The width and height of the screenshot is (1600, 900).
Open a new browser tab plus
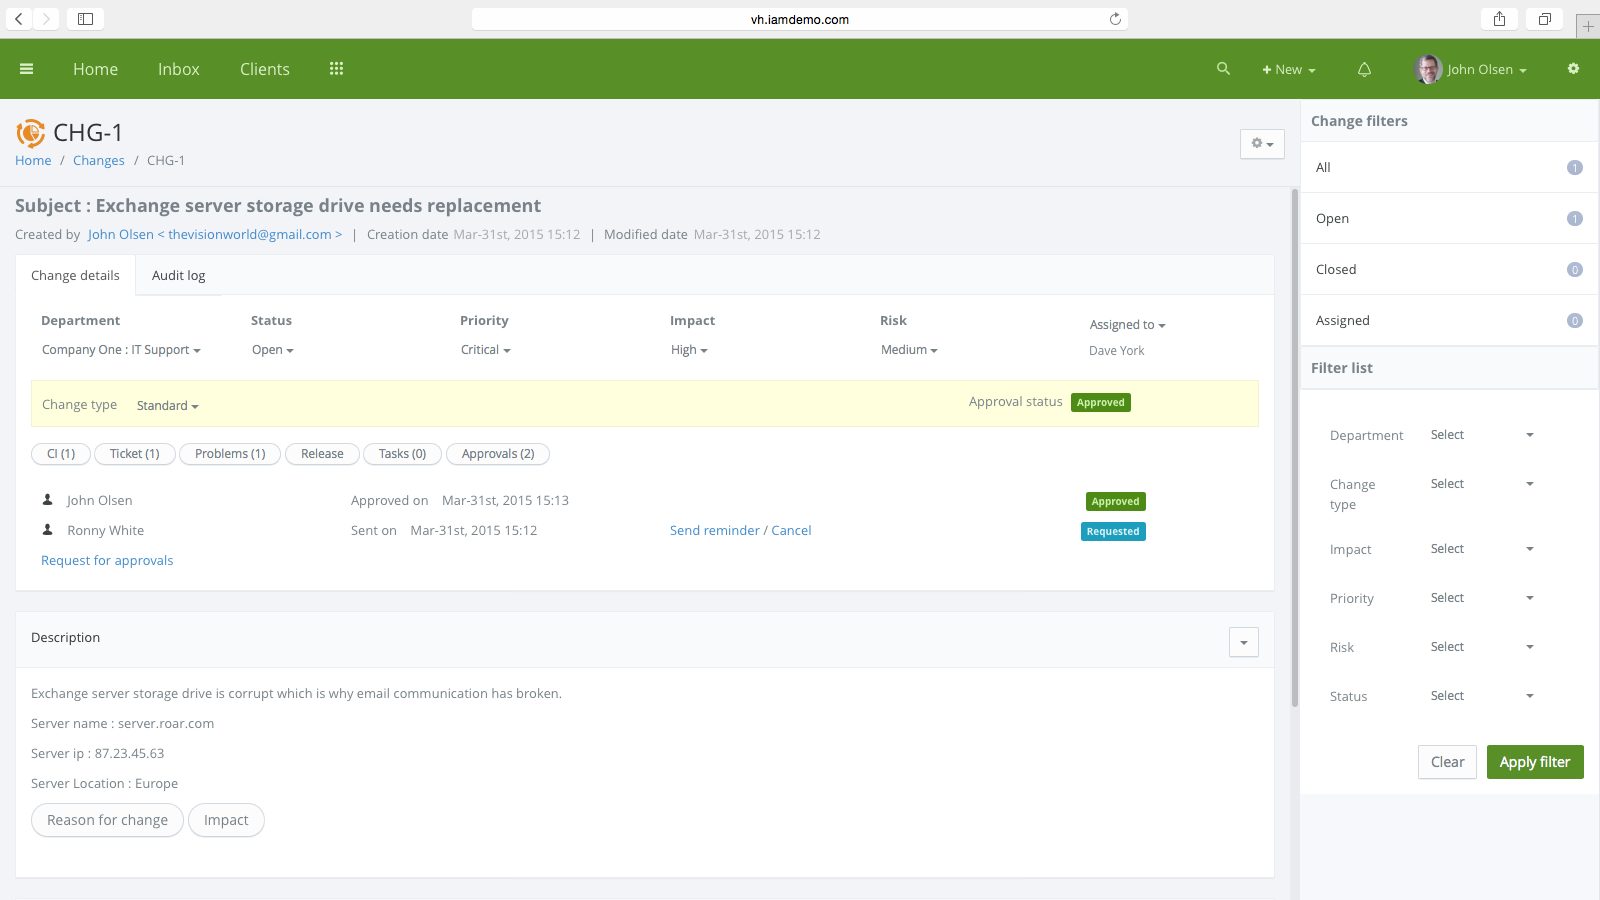click(x=1588, y=27)
